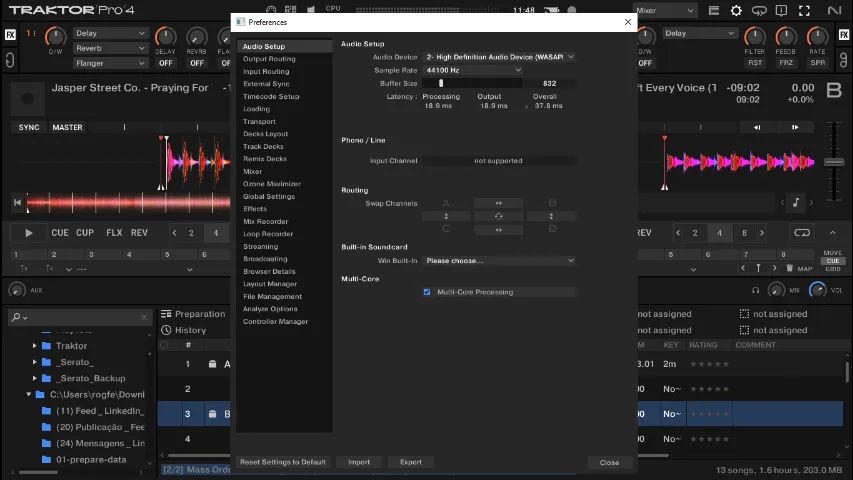The width and height of the screenshot is (853, 480).
Task: Click Reset Settings to Default button
Action: coord(283,462)
